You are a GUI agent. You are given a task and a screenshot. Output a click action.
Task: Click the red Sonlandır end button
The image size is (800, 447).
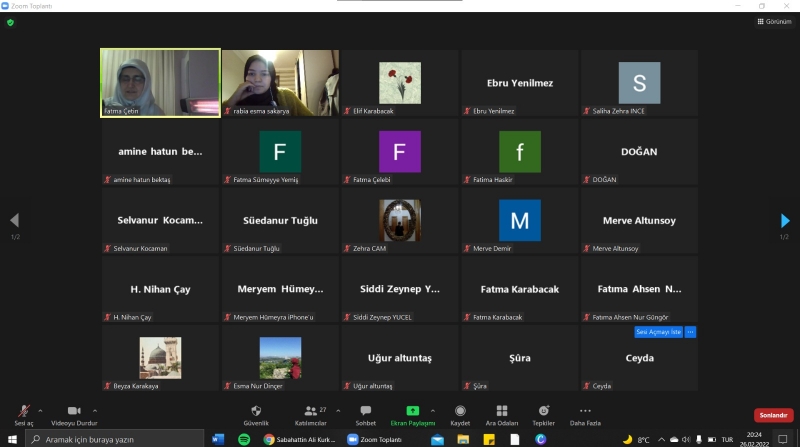[773, 415]
